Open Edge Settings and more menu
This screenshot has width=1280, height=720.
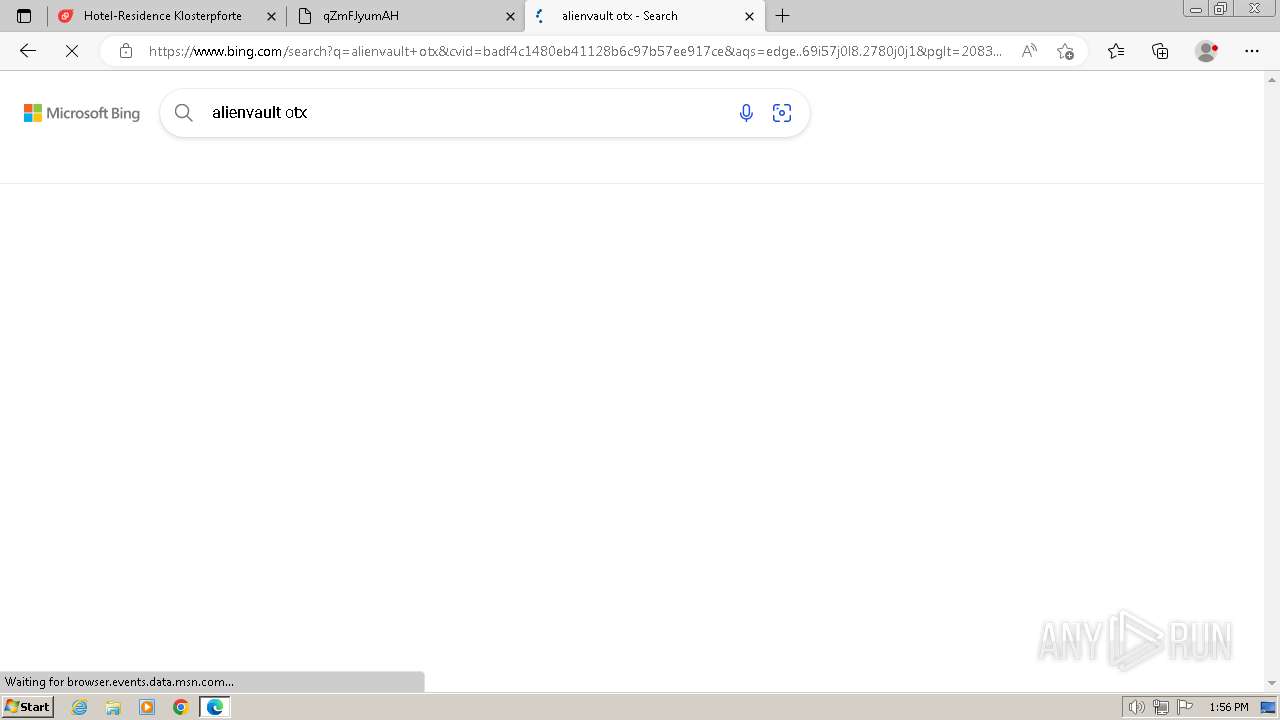click(1252, 51)
